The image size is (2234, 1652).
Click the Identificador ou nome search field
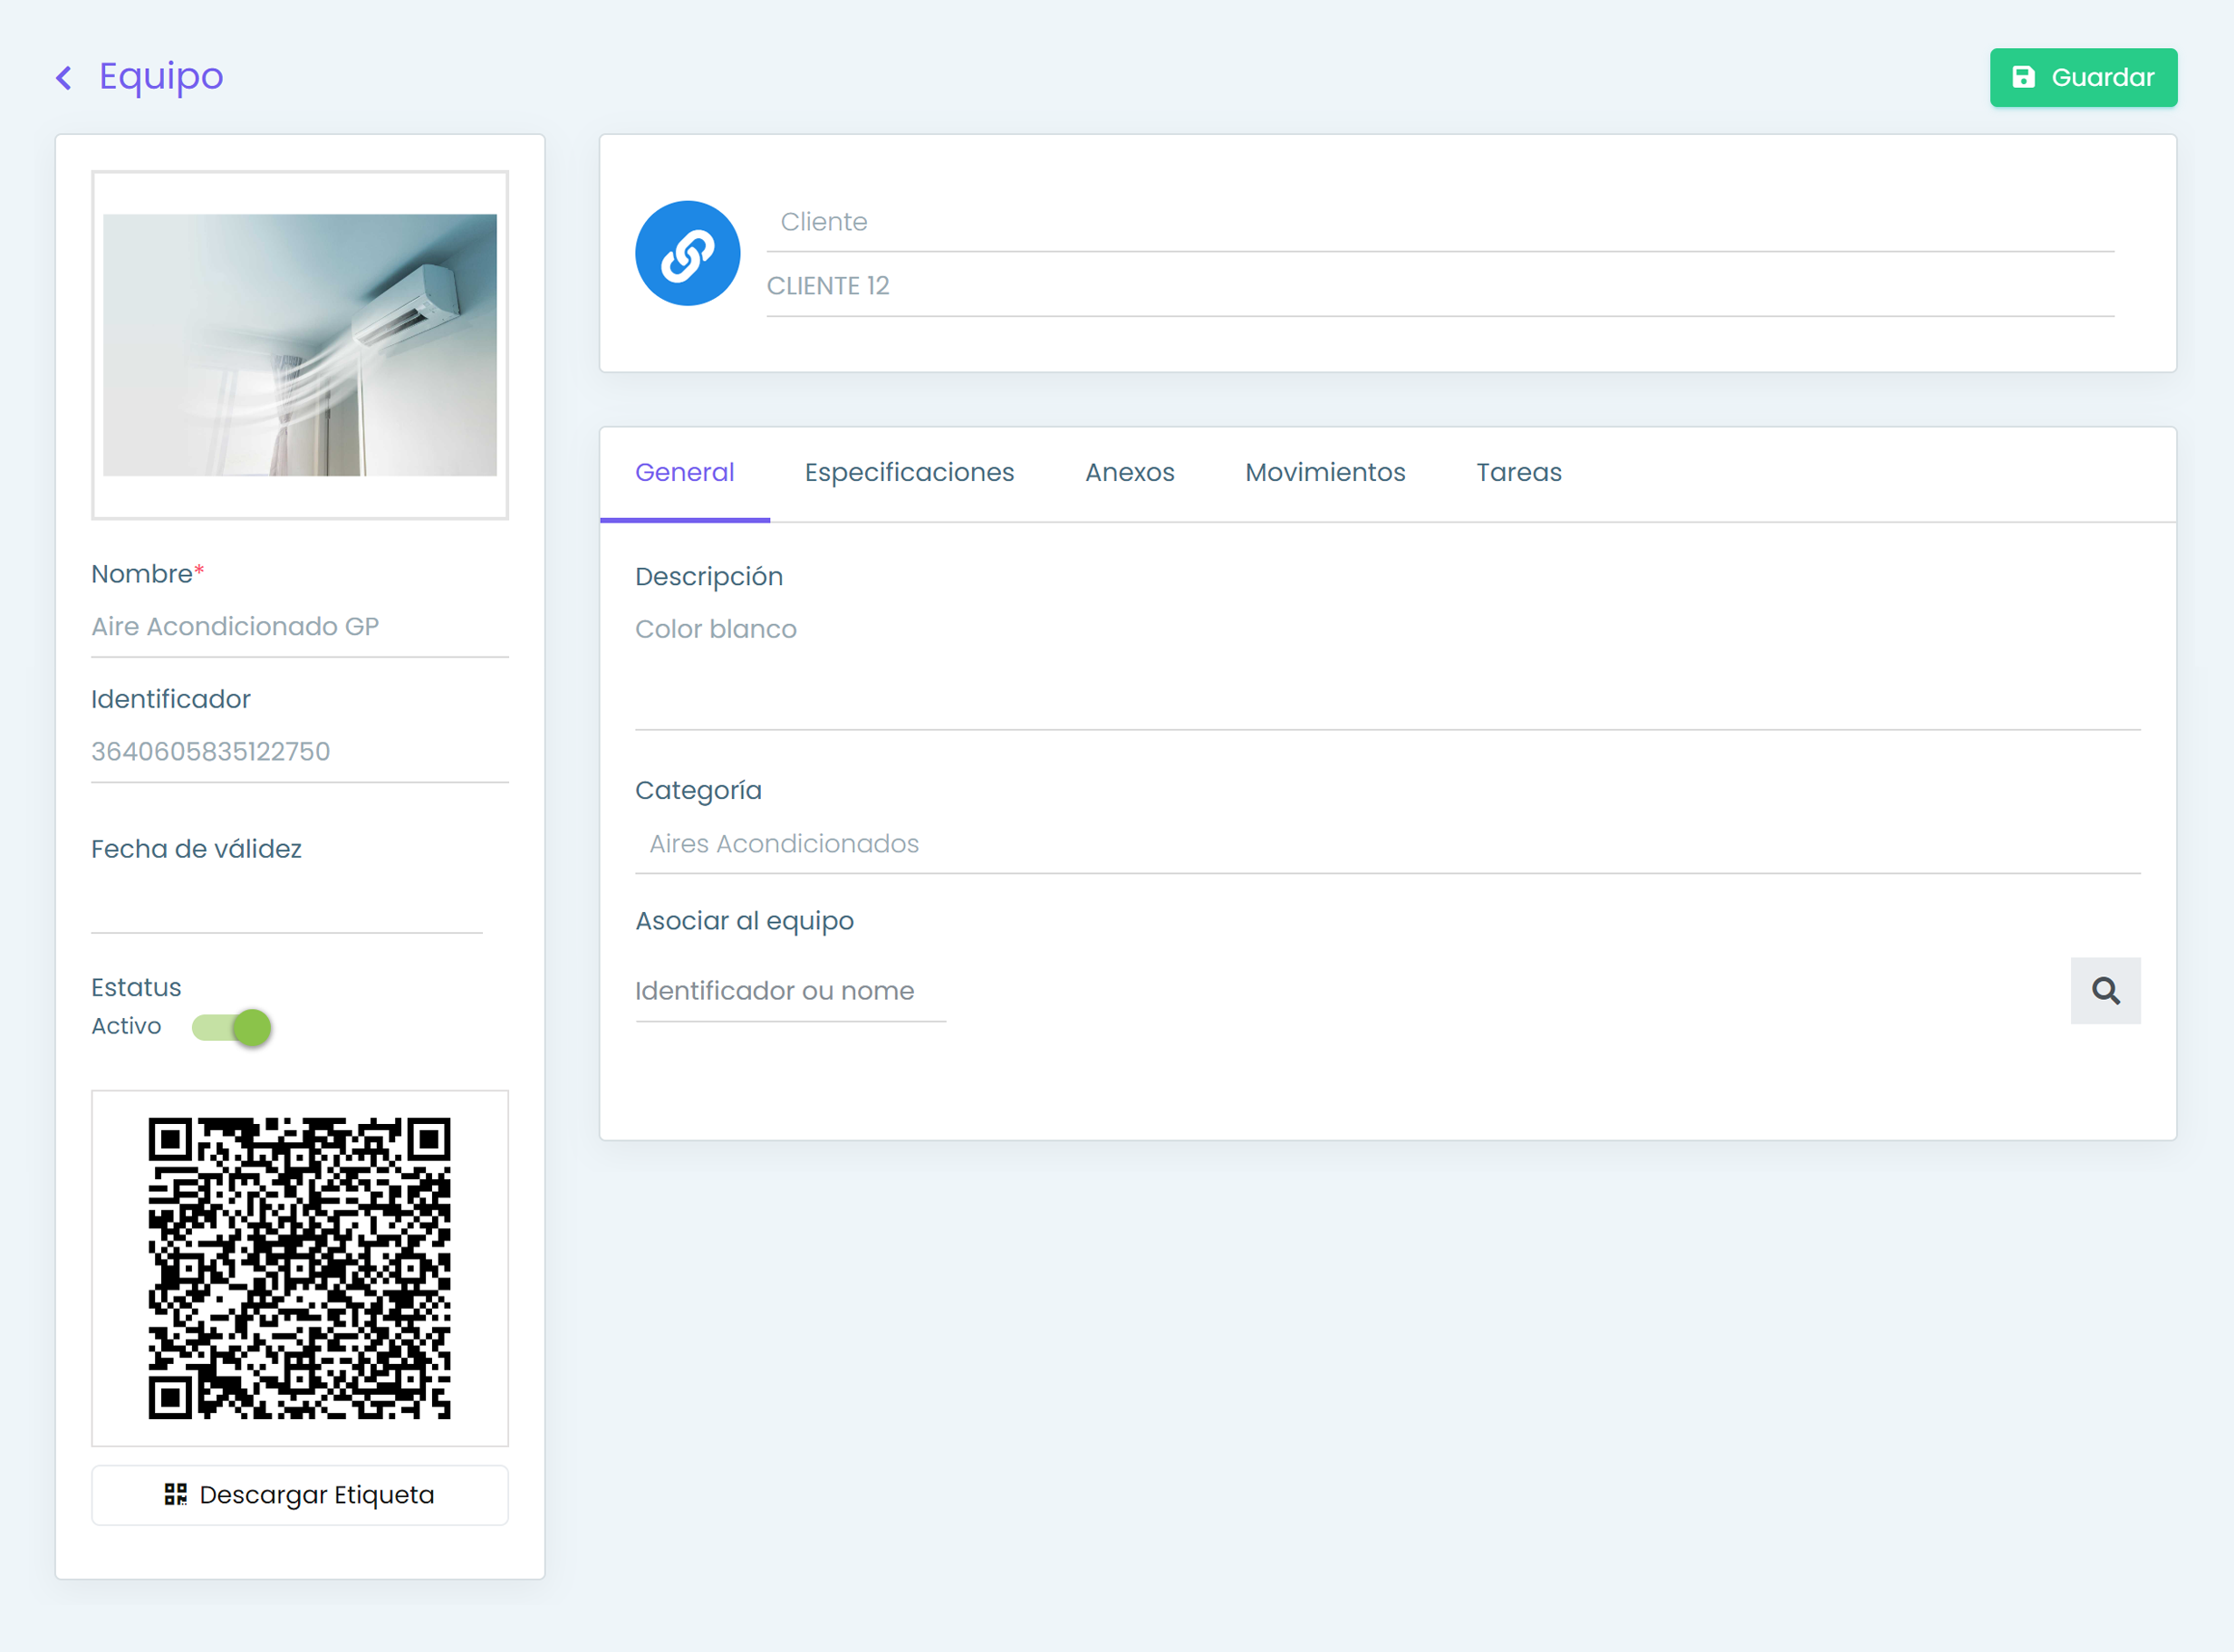pos(790,991)
